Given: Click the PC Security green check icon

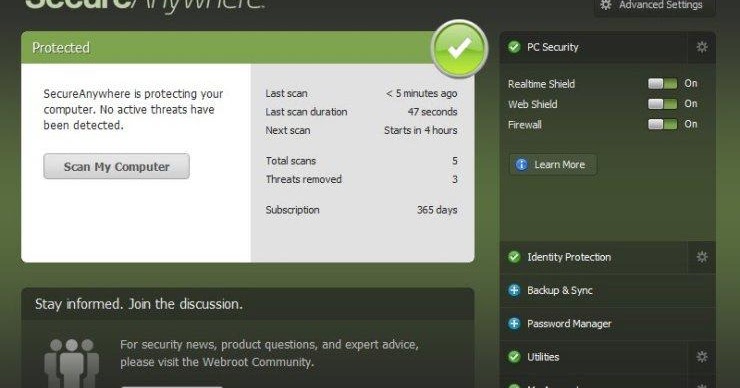Looking at the screenshot, I should (x=514, y=47).
